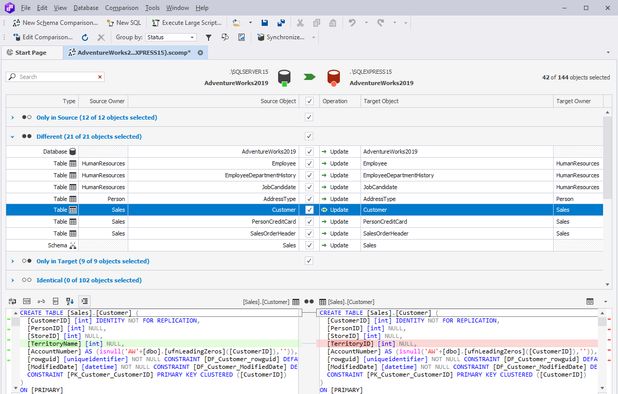618x394 pixels.
Task: Click the diff pane layout icon at right
Action: click(x=590, y=302)
